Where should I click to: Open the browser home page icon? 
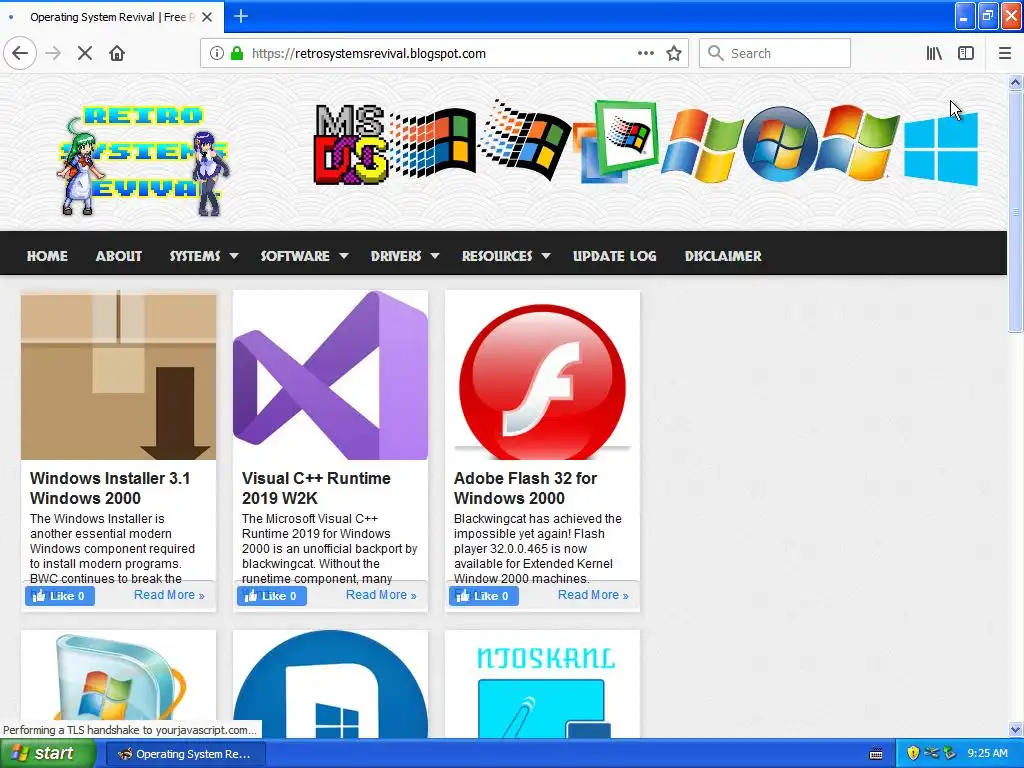(117, 53)
